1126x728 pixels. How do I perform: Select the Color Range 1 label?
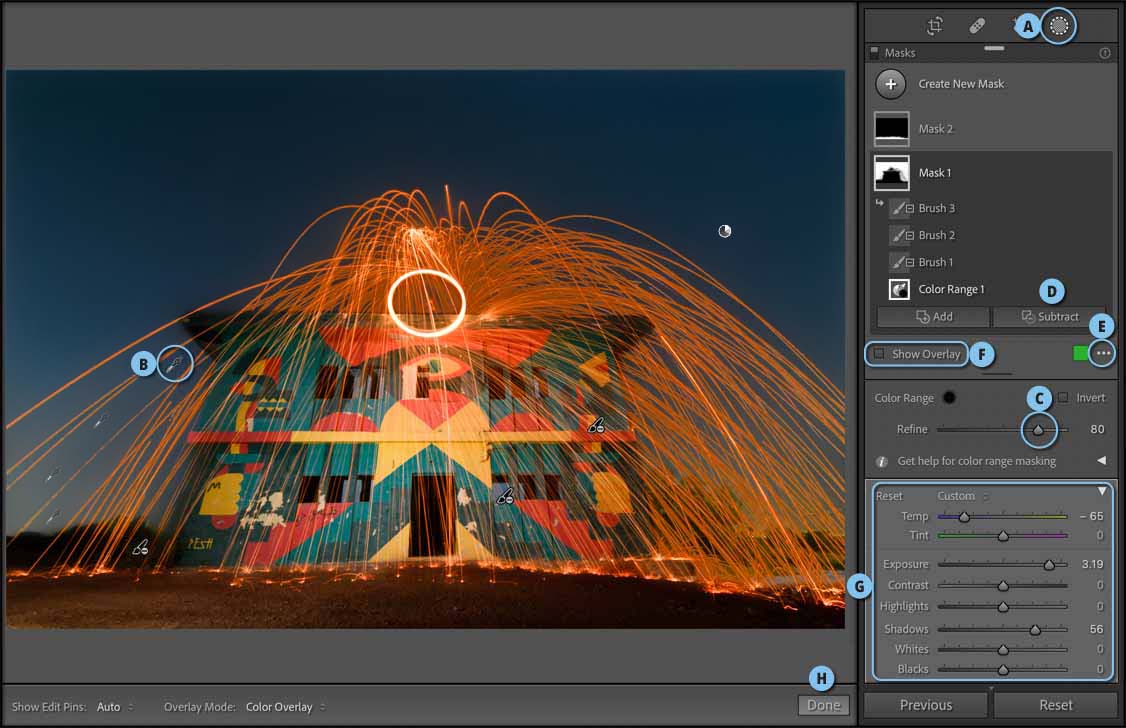click(x=951, y=289)
